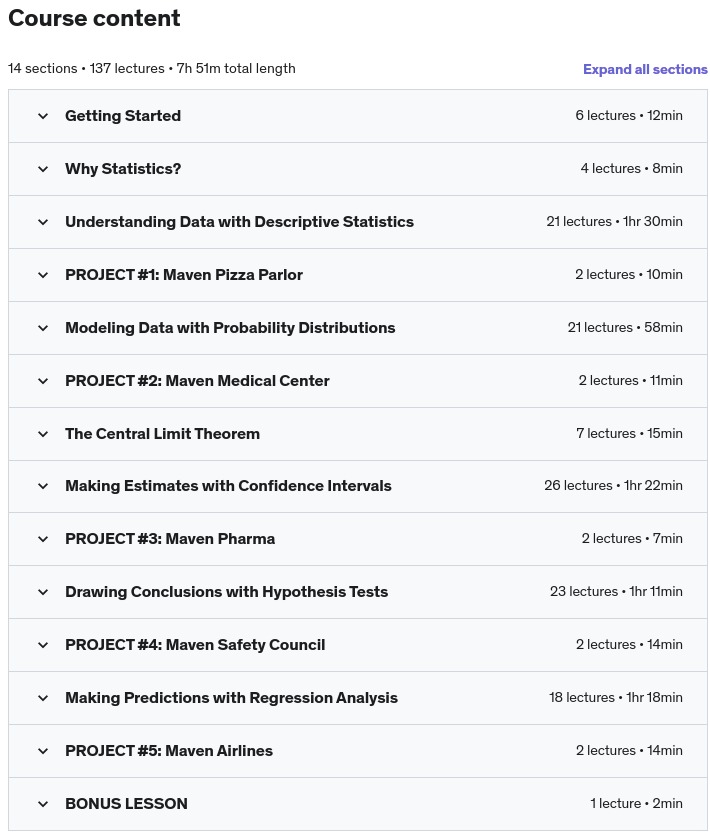The height and width of the screenshot is (835, 710).
Task: Expand the Why Statistics? chevron
Action: click(43, 169)
